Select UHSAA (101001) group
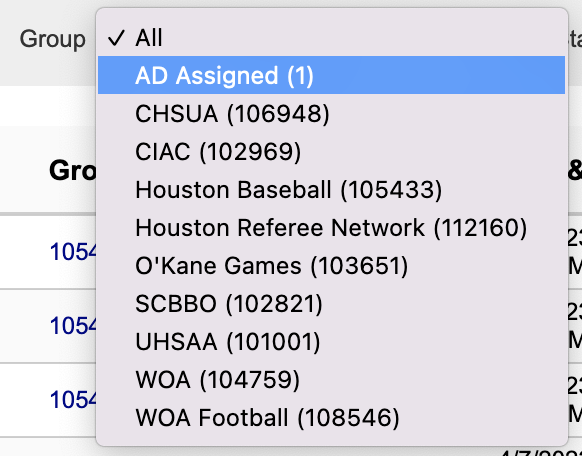The image size is (582, 456). click(331, 342)
